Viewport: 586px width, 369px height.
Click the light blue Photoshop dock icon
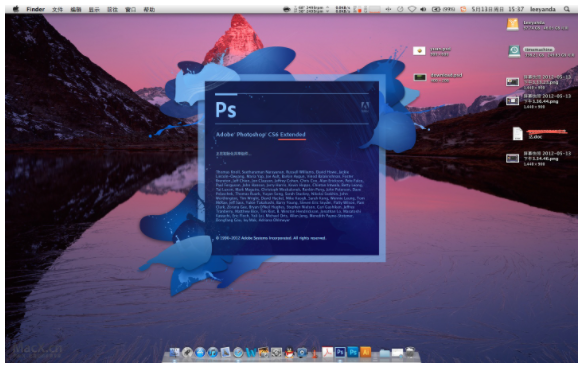pos(352,352)
